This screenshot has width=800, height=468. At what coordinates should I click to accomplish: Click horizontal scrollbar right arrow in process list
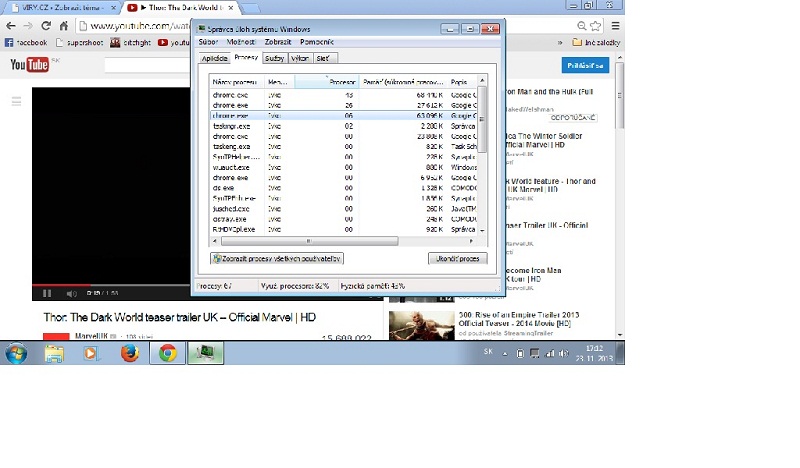pos(471,241)
